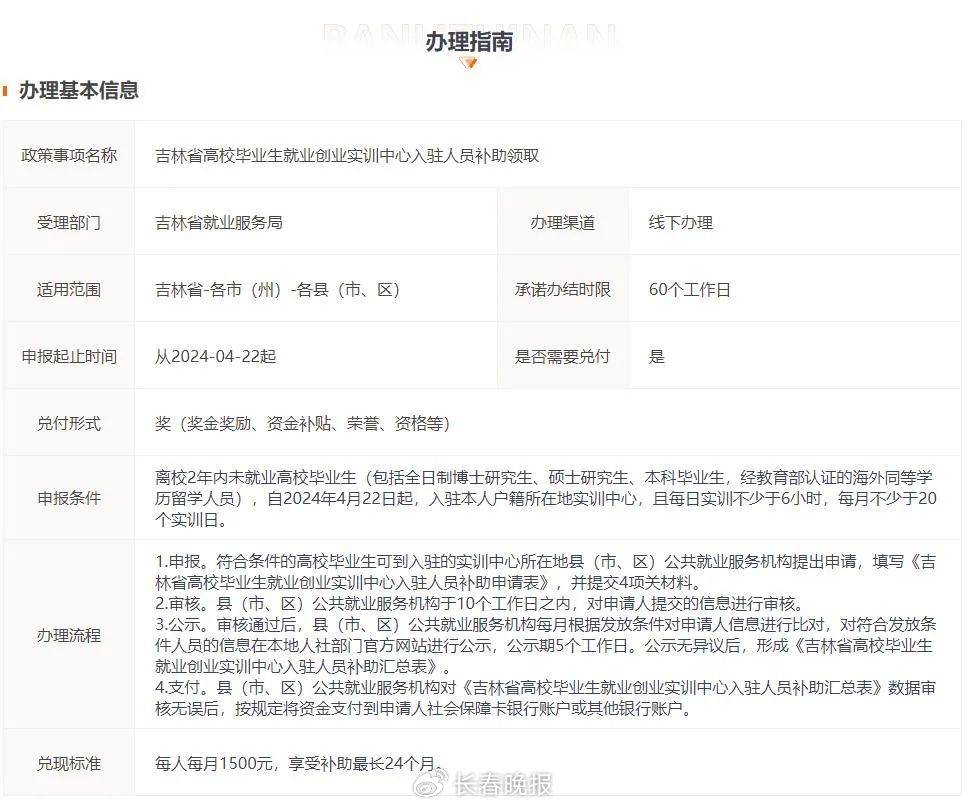Image resolution: width=968 pixels, height=807 pixels.
Task: Click the orange down-arrow under 办理指南
Action: pyautogui.click(x=469, y=62)
